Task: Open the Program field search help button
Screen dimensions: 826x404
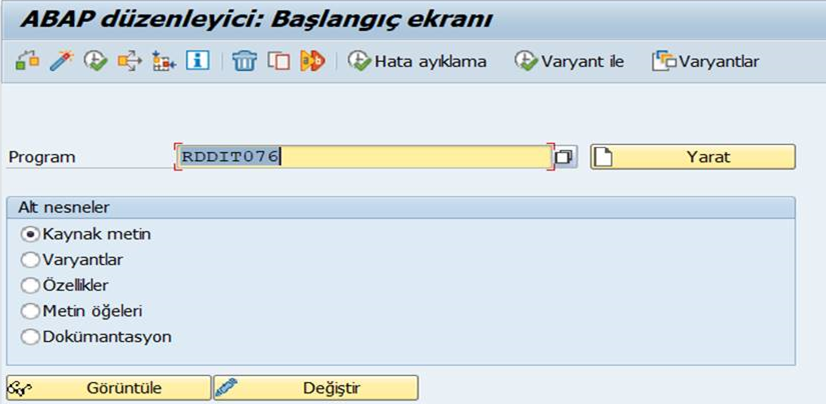Action: point(565,157)
